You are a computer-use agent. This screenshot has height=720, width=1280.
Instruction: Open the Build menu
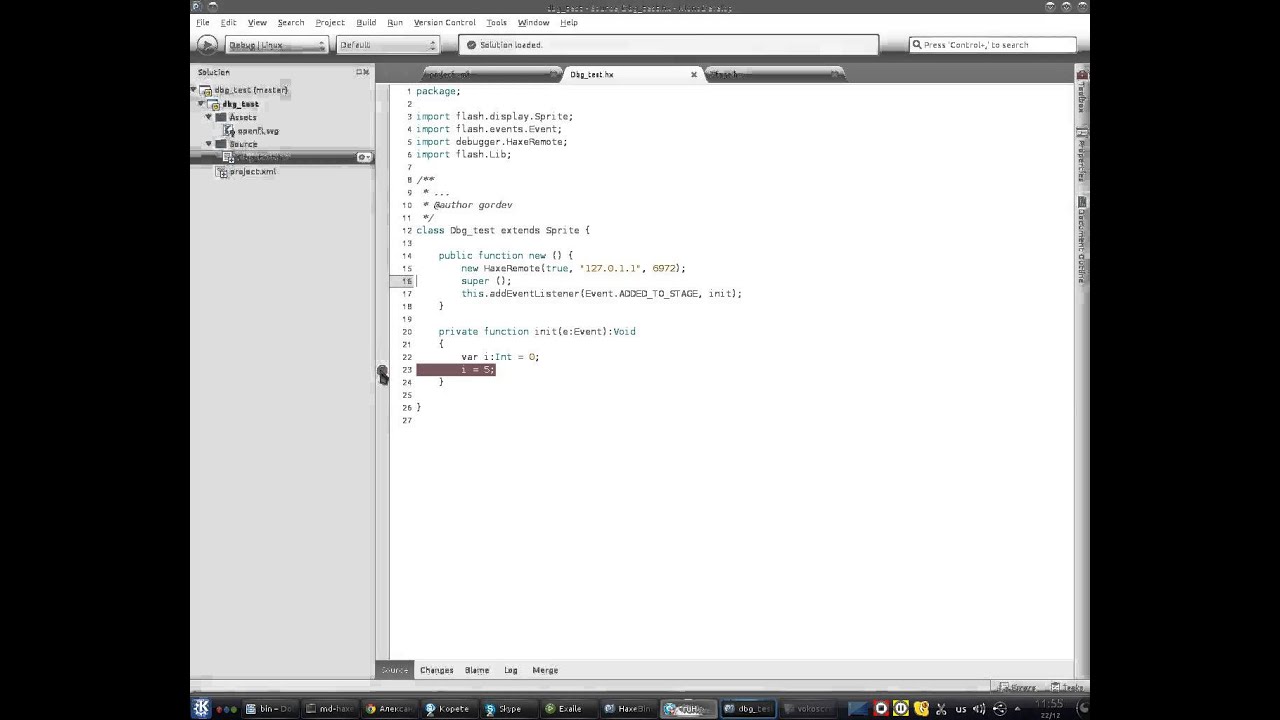pyautogui.click(x=366, y=22)
